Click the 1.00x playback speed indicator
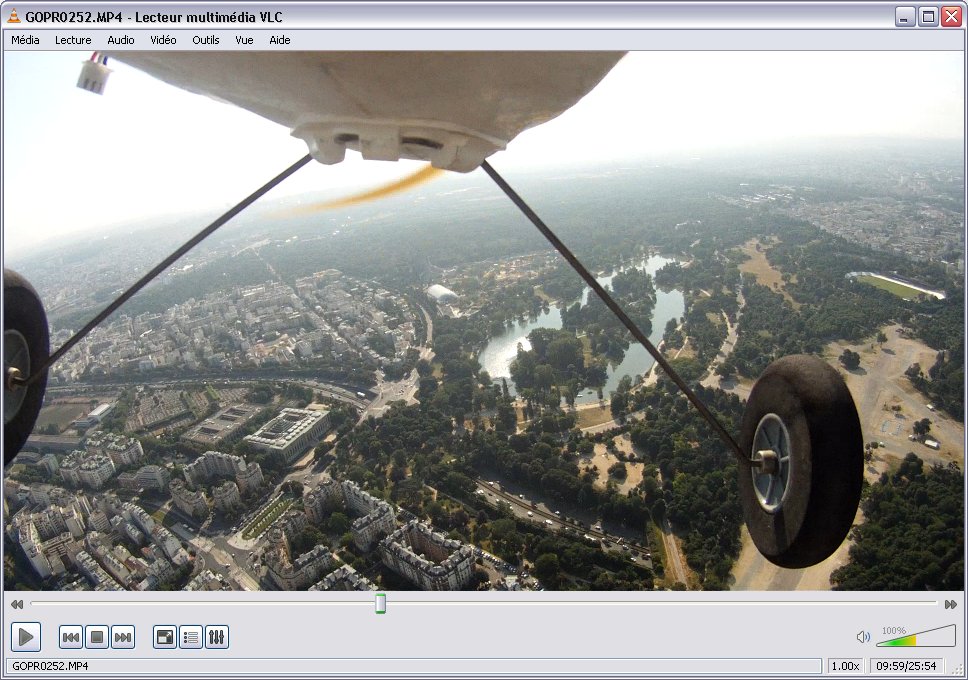Viewport: 968px width, 680px height. pos(845,666)
